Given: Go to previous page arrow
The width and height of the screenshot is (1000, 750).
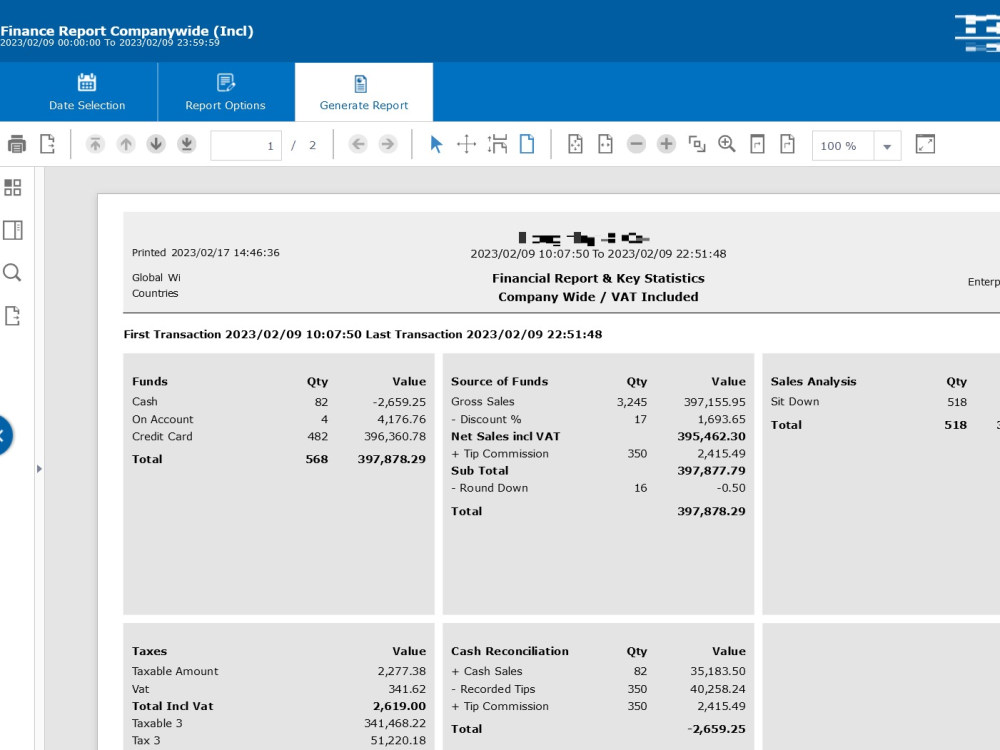Looking at the screenshot, I should [126, 145].
